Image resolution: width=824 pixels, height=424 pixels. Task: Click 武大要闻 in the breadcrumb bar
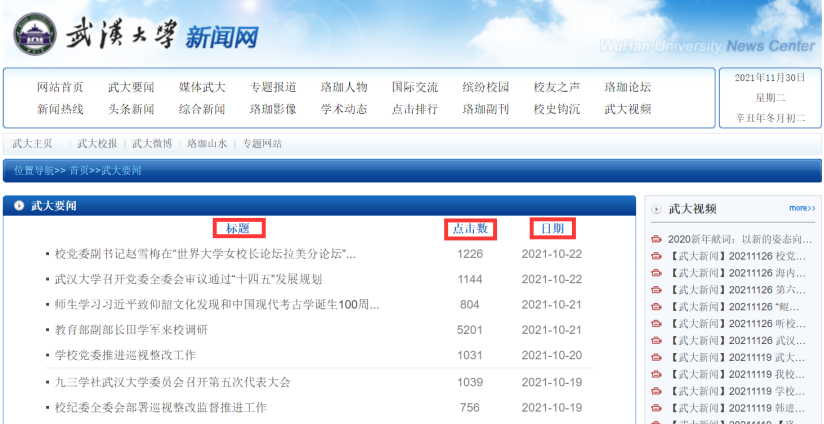pos(121,171)
